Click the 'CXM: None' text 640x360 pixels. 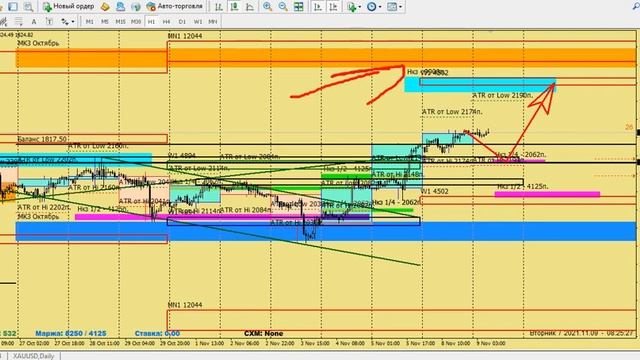(x=264, y=333)
